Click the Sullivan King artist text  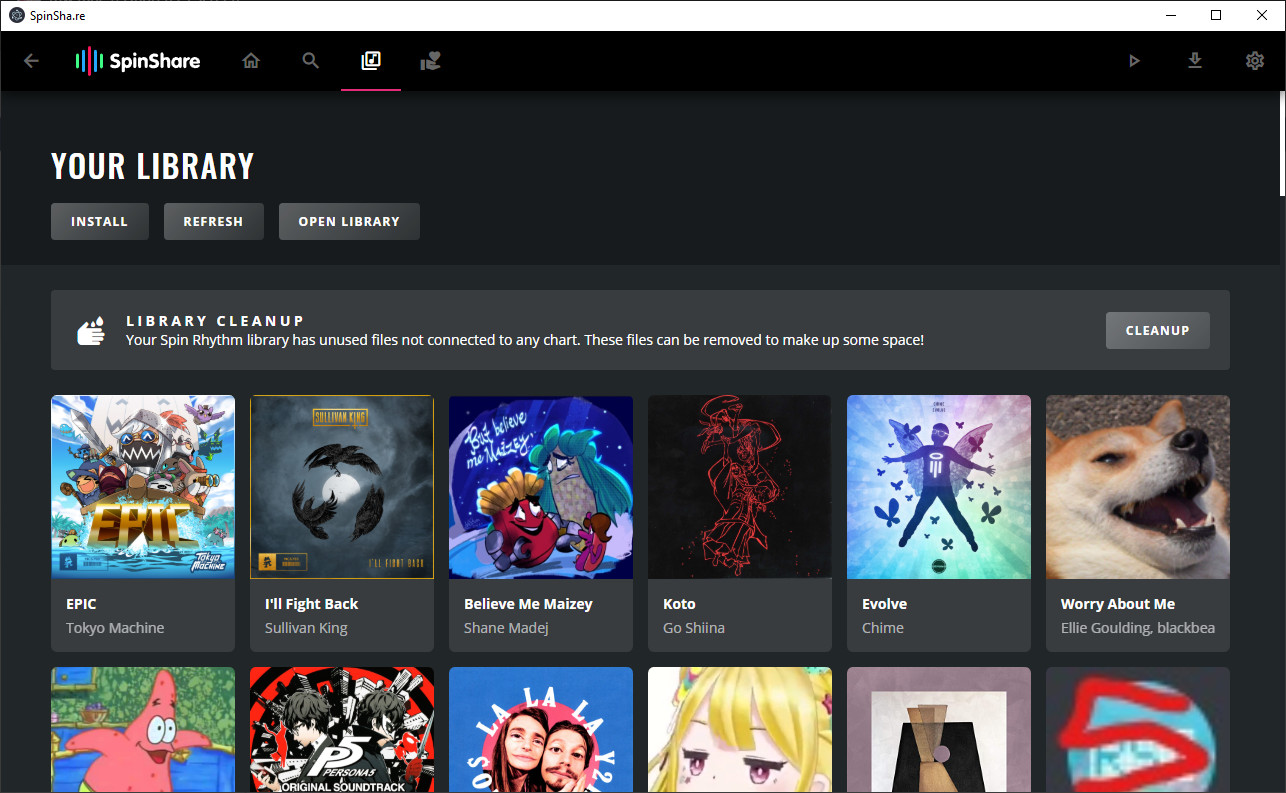(306, 628)
